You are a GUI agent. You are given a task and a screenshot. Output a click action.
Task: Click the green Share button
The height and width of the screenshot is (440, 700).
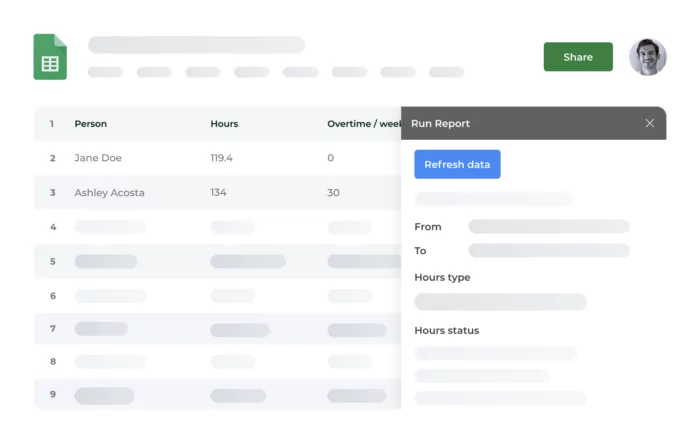click(x=578, y=57)
